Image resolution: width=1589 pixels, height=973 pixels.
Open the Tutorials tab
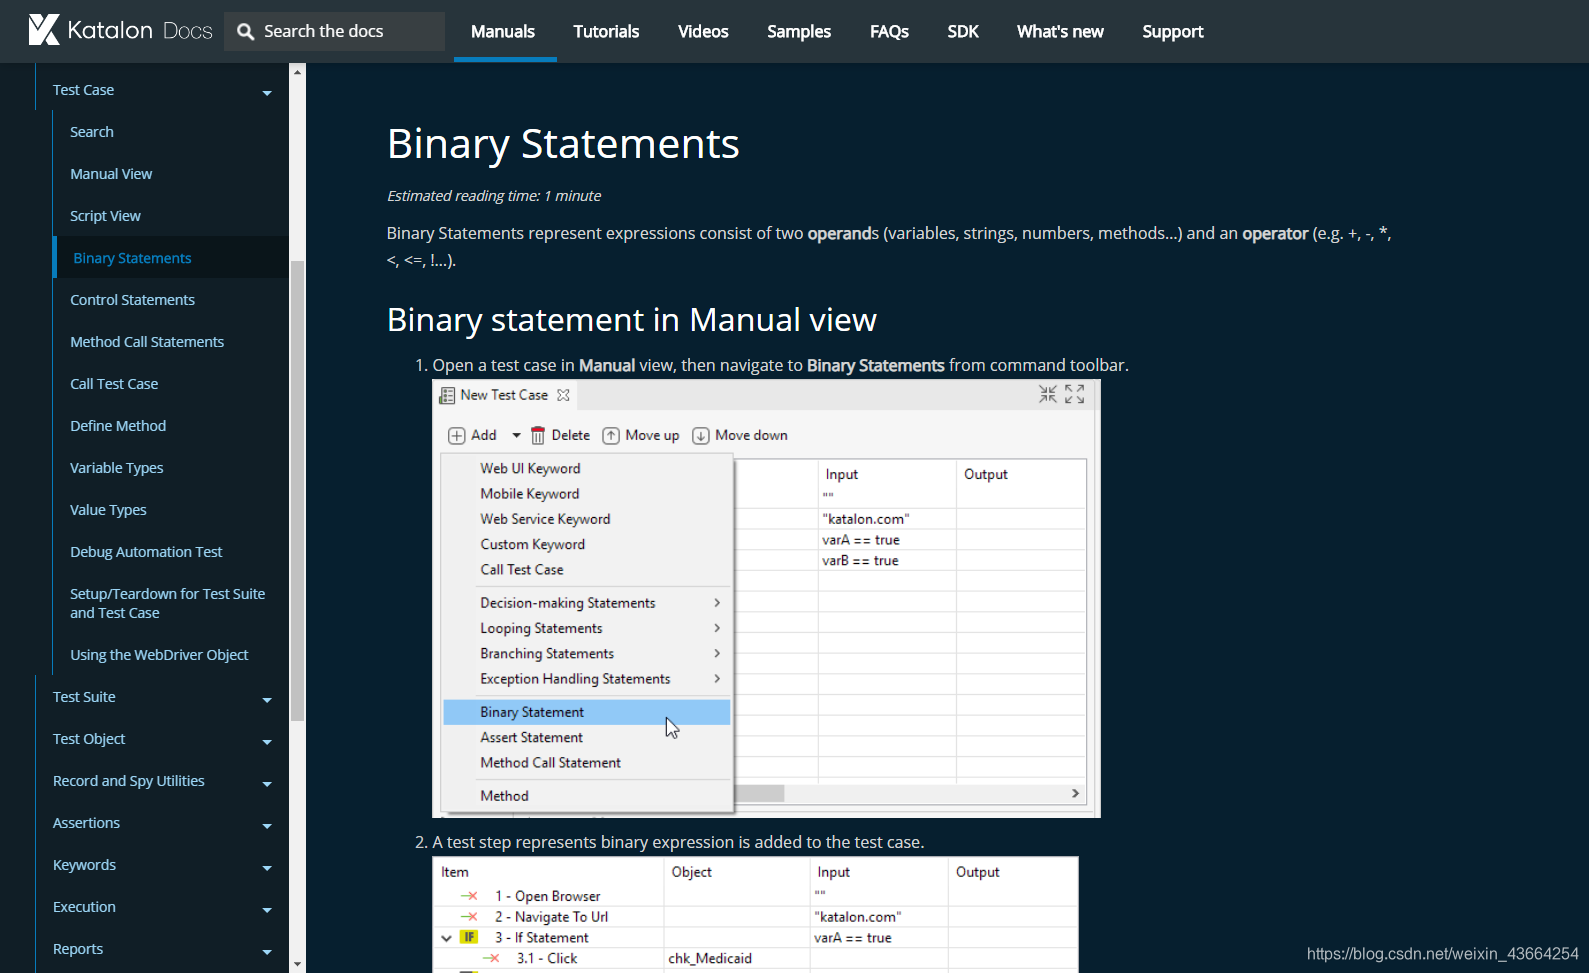click(x=606, y=32)
